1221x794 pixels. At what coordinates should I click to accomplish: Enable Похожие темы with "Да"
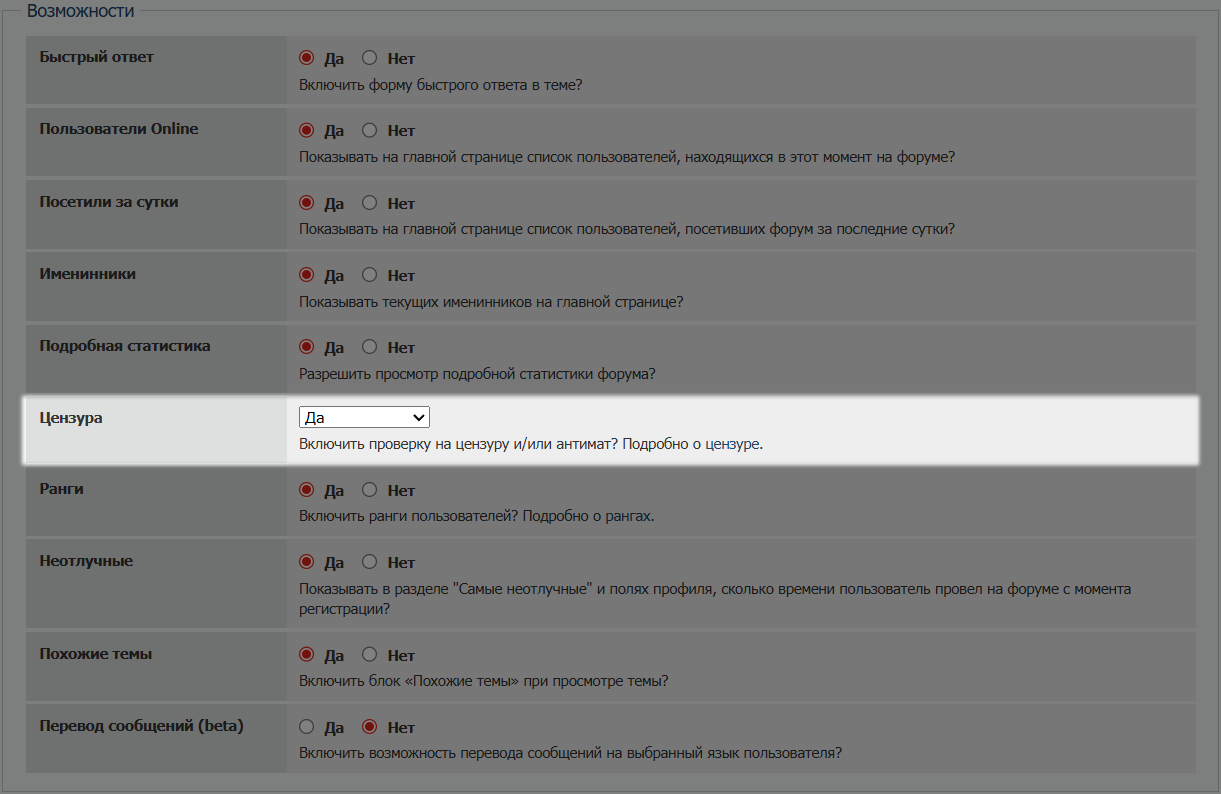pos(307,655)
